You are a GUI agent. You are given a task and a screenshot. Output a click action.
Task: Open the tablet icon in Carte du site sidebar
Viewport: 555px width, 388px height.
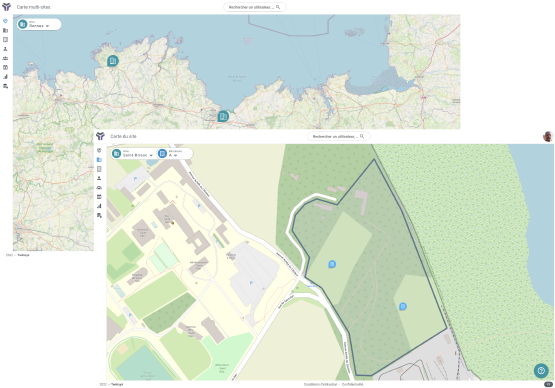coord(99,169)
